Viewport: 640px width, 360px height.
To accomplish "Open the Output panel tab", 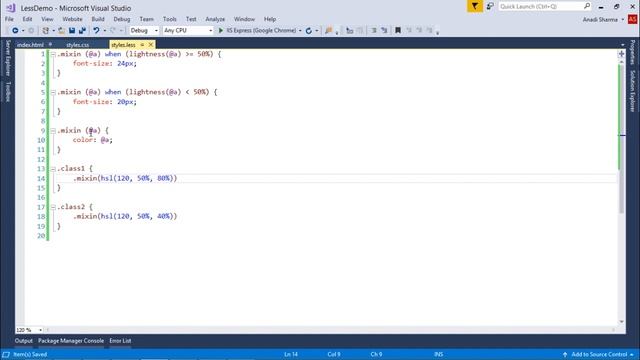I will [24, 341].
